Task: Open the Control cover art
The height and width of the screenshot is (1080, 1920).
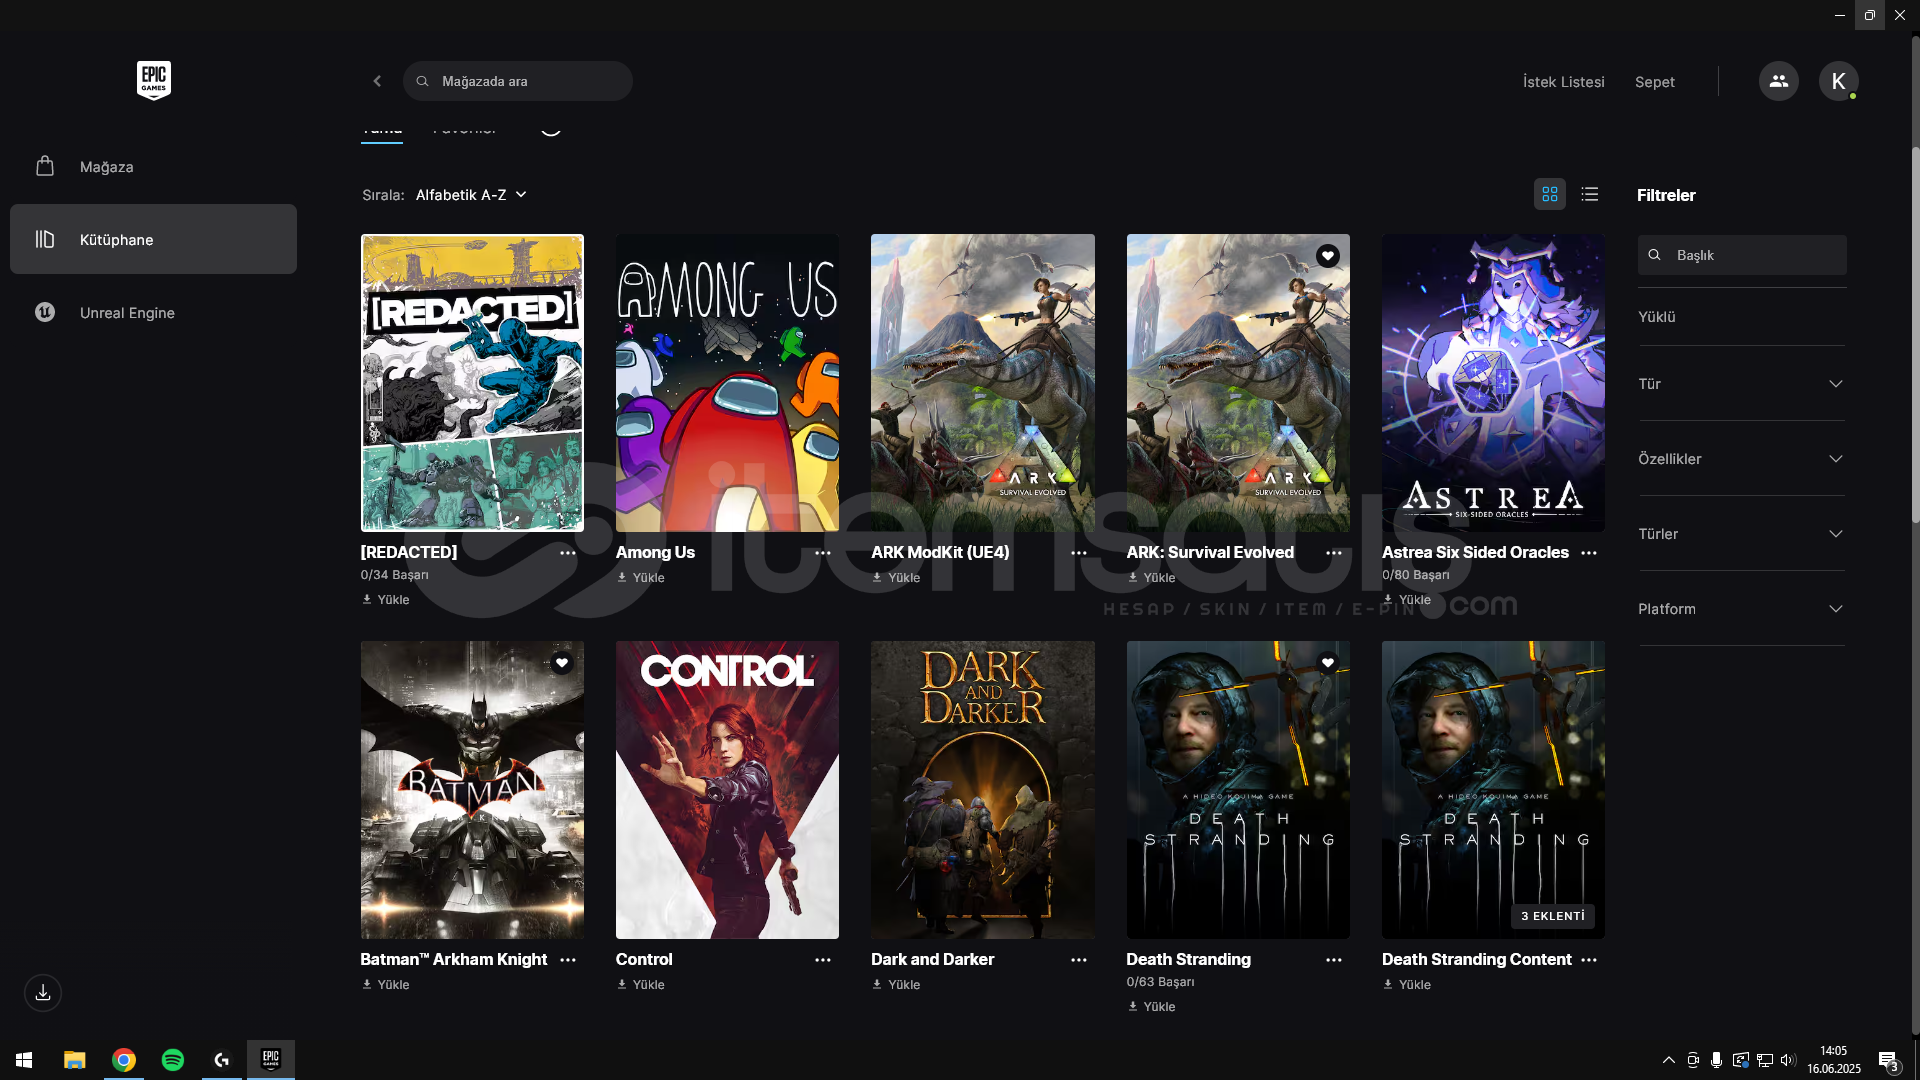Action: tap(727, 790)
